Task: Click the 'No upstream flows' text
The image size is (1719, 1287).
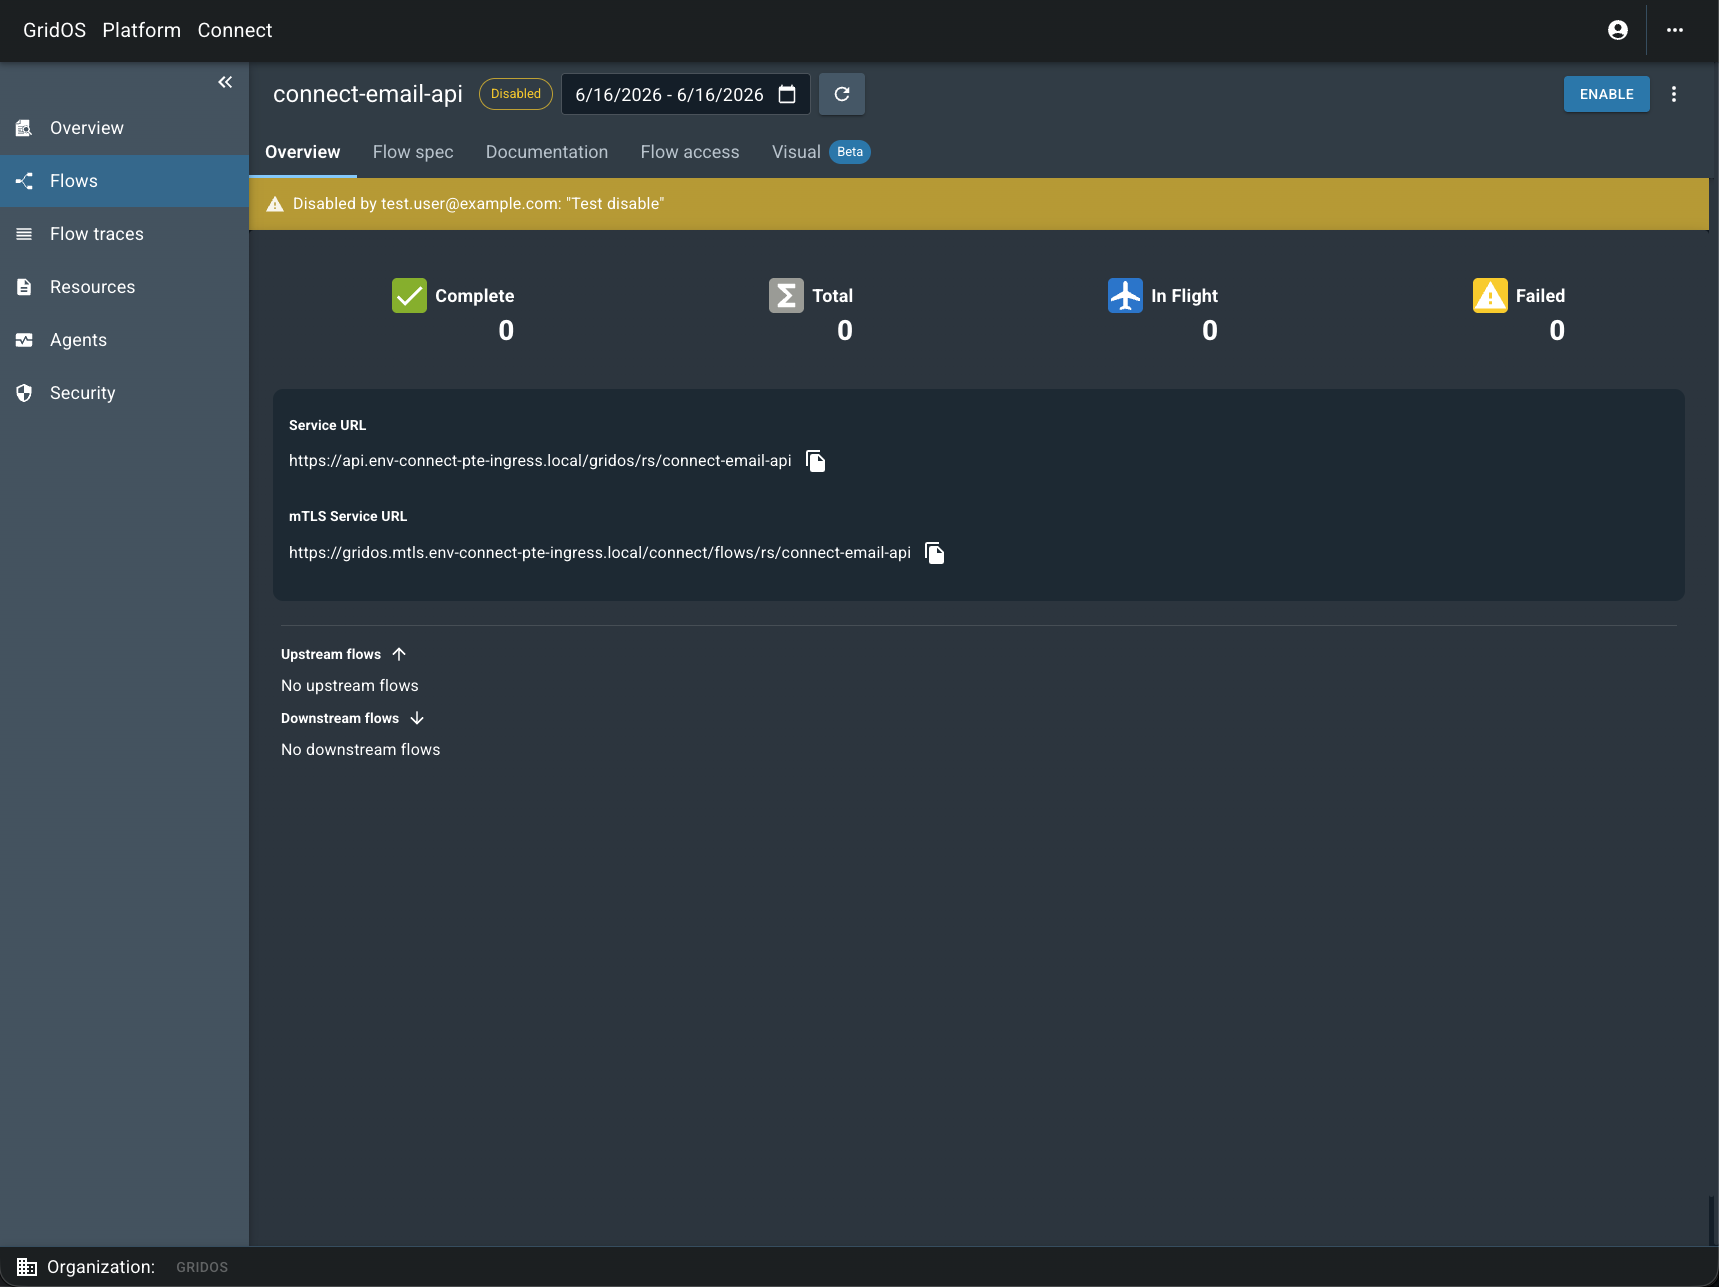Action: pos(350,686)
